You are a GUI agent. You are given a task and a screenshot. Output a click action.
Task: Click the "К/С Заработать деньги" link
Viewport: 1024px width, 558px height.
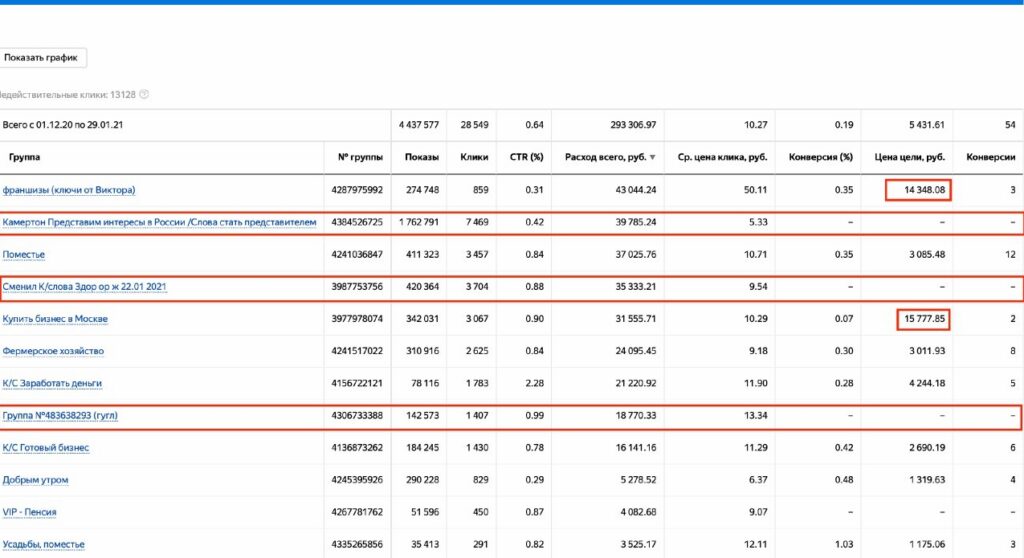click(53, 383)
